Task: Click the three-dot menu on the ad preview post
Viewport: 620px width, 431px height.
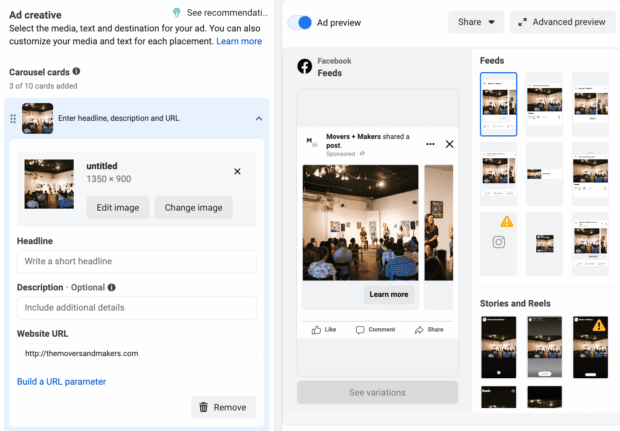Action: click(x=430, y=144)
